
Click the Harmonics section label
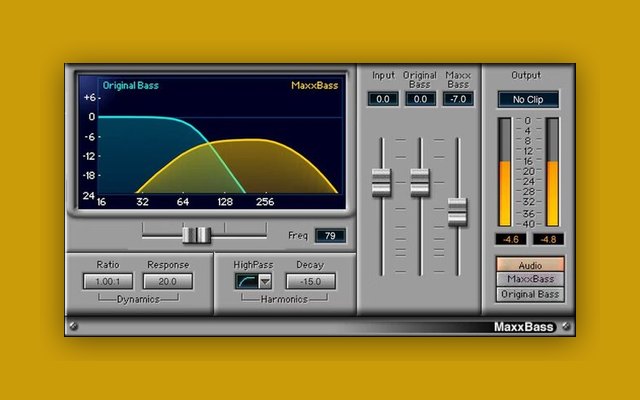click(284, 299)
